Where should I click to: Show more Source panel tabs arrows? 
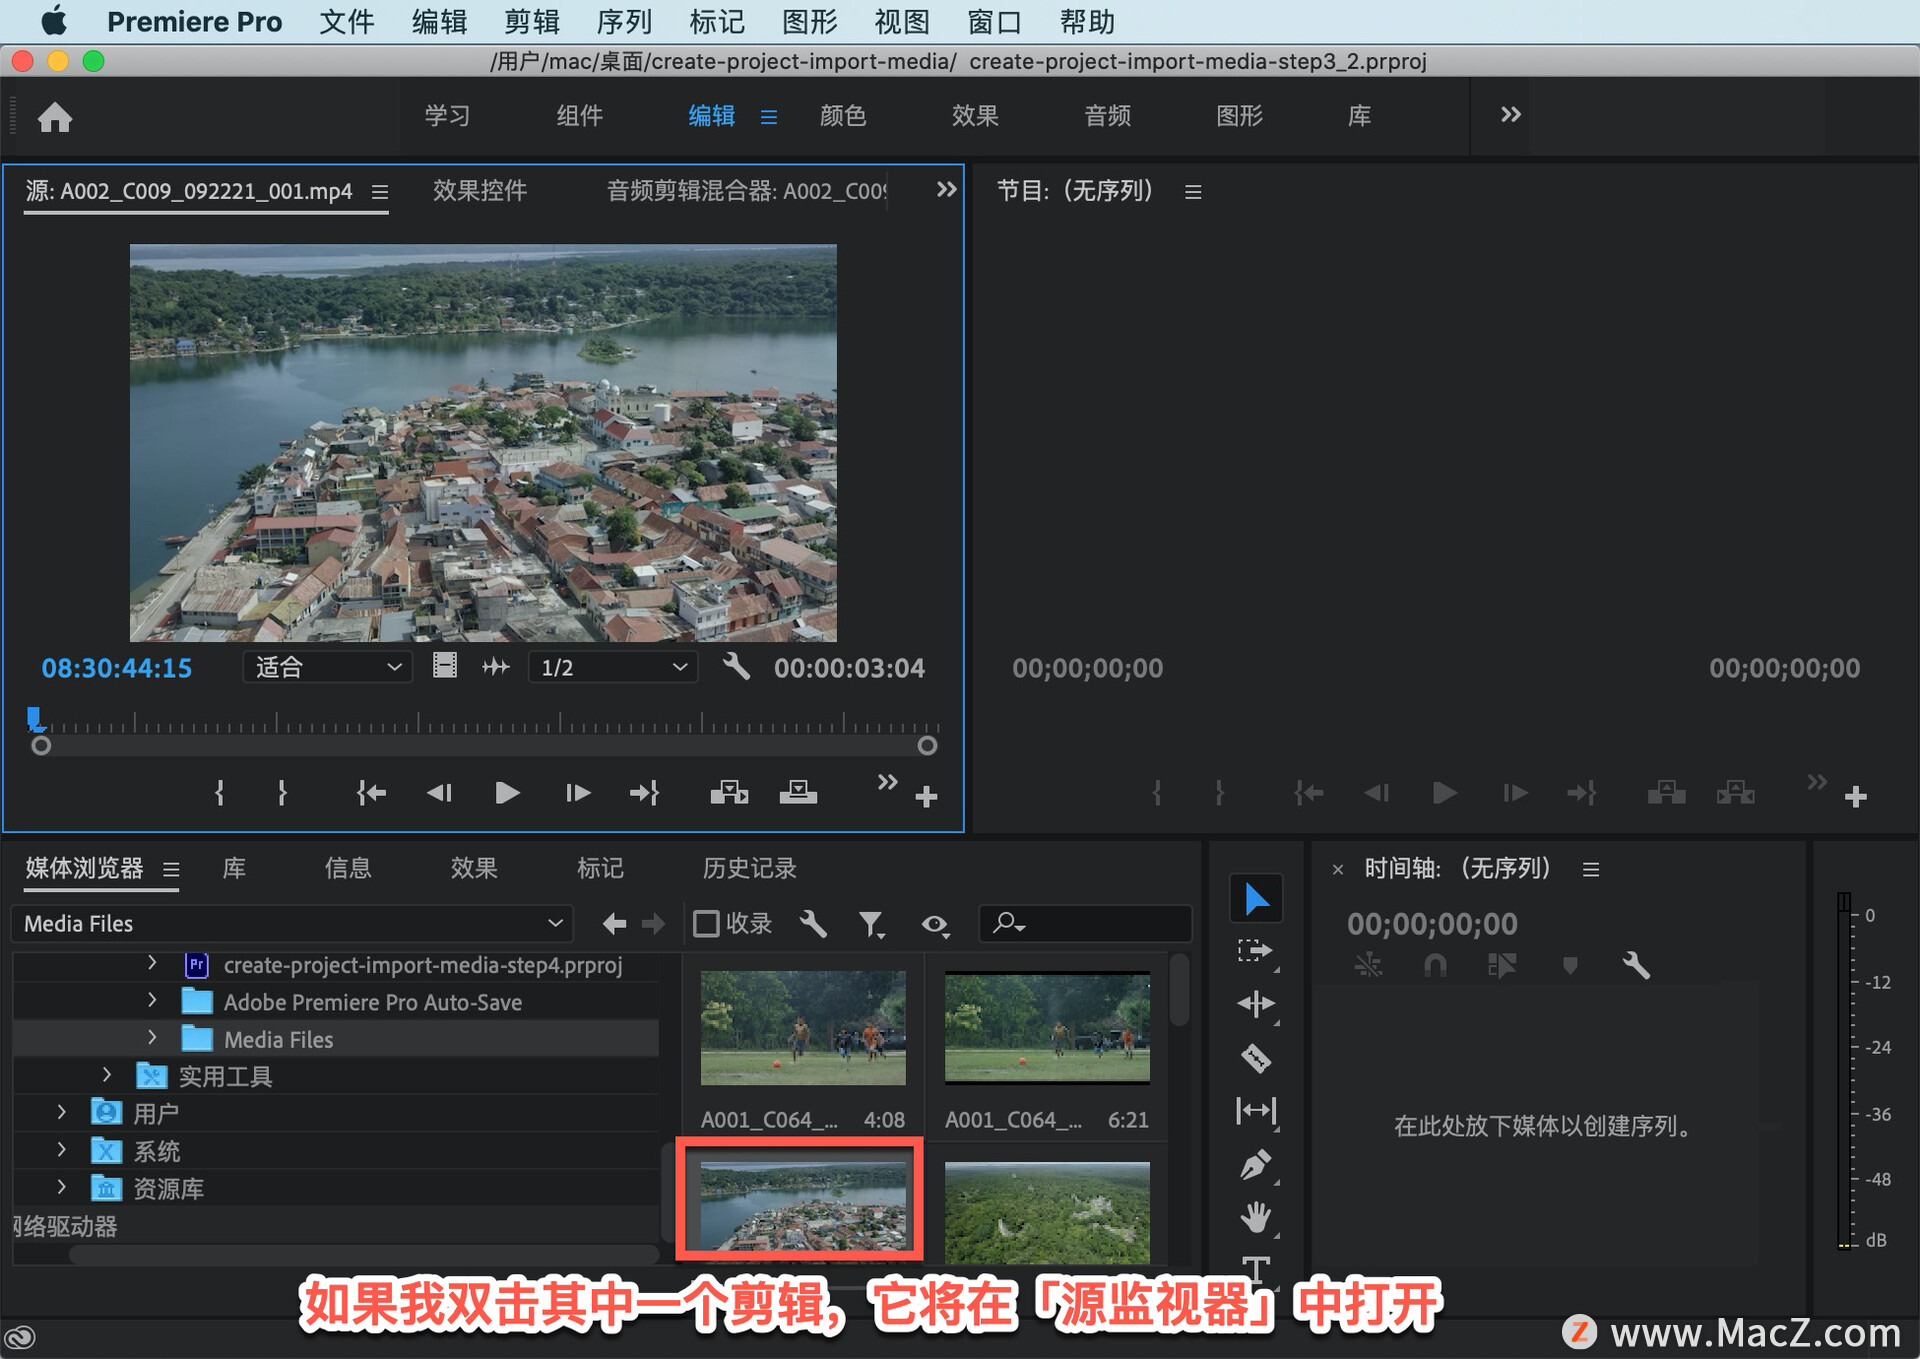pos(946,189)
